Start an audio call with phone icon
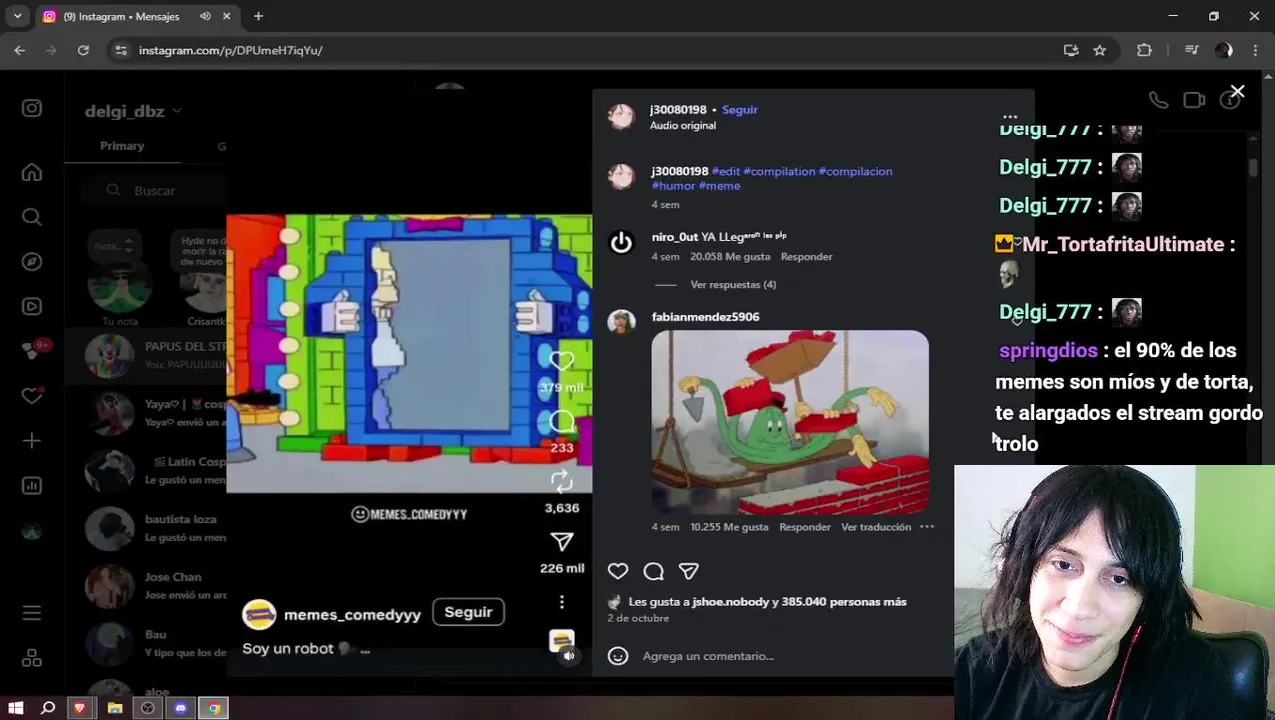 coord(1158,100)
